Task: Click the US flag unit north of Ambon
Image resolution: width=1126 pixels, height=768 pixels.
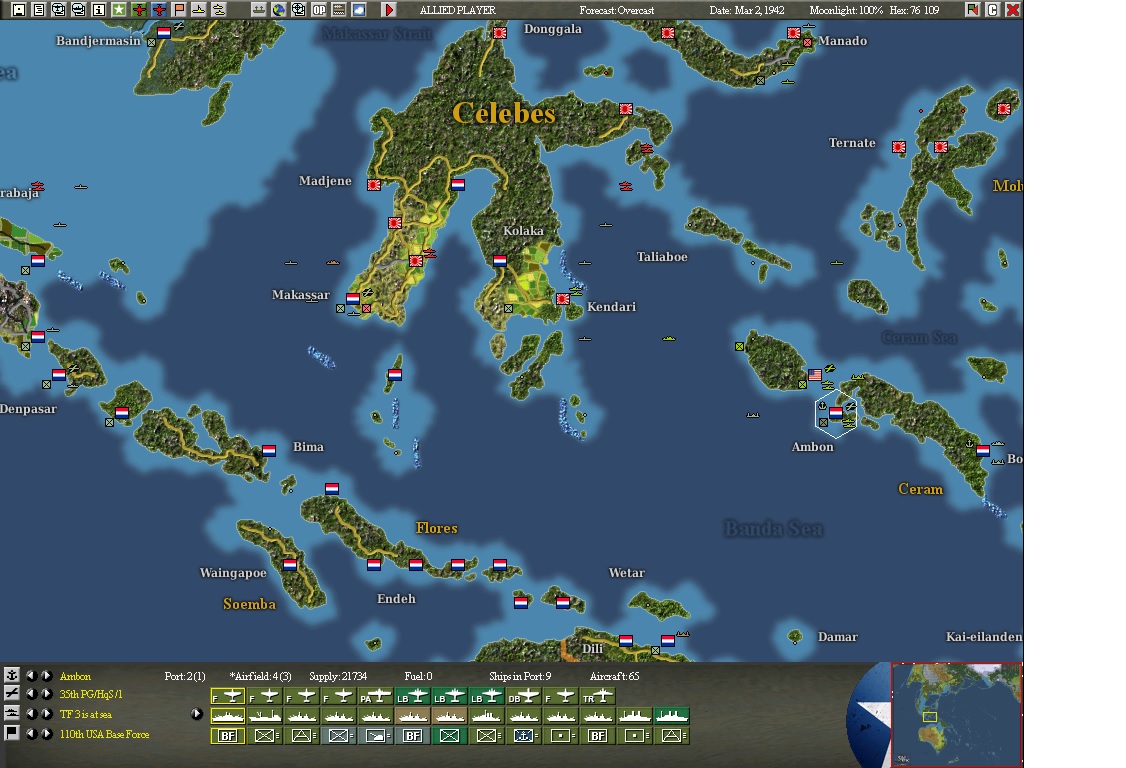Action: click(x=814, y=374)
